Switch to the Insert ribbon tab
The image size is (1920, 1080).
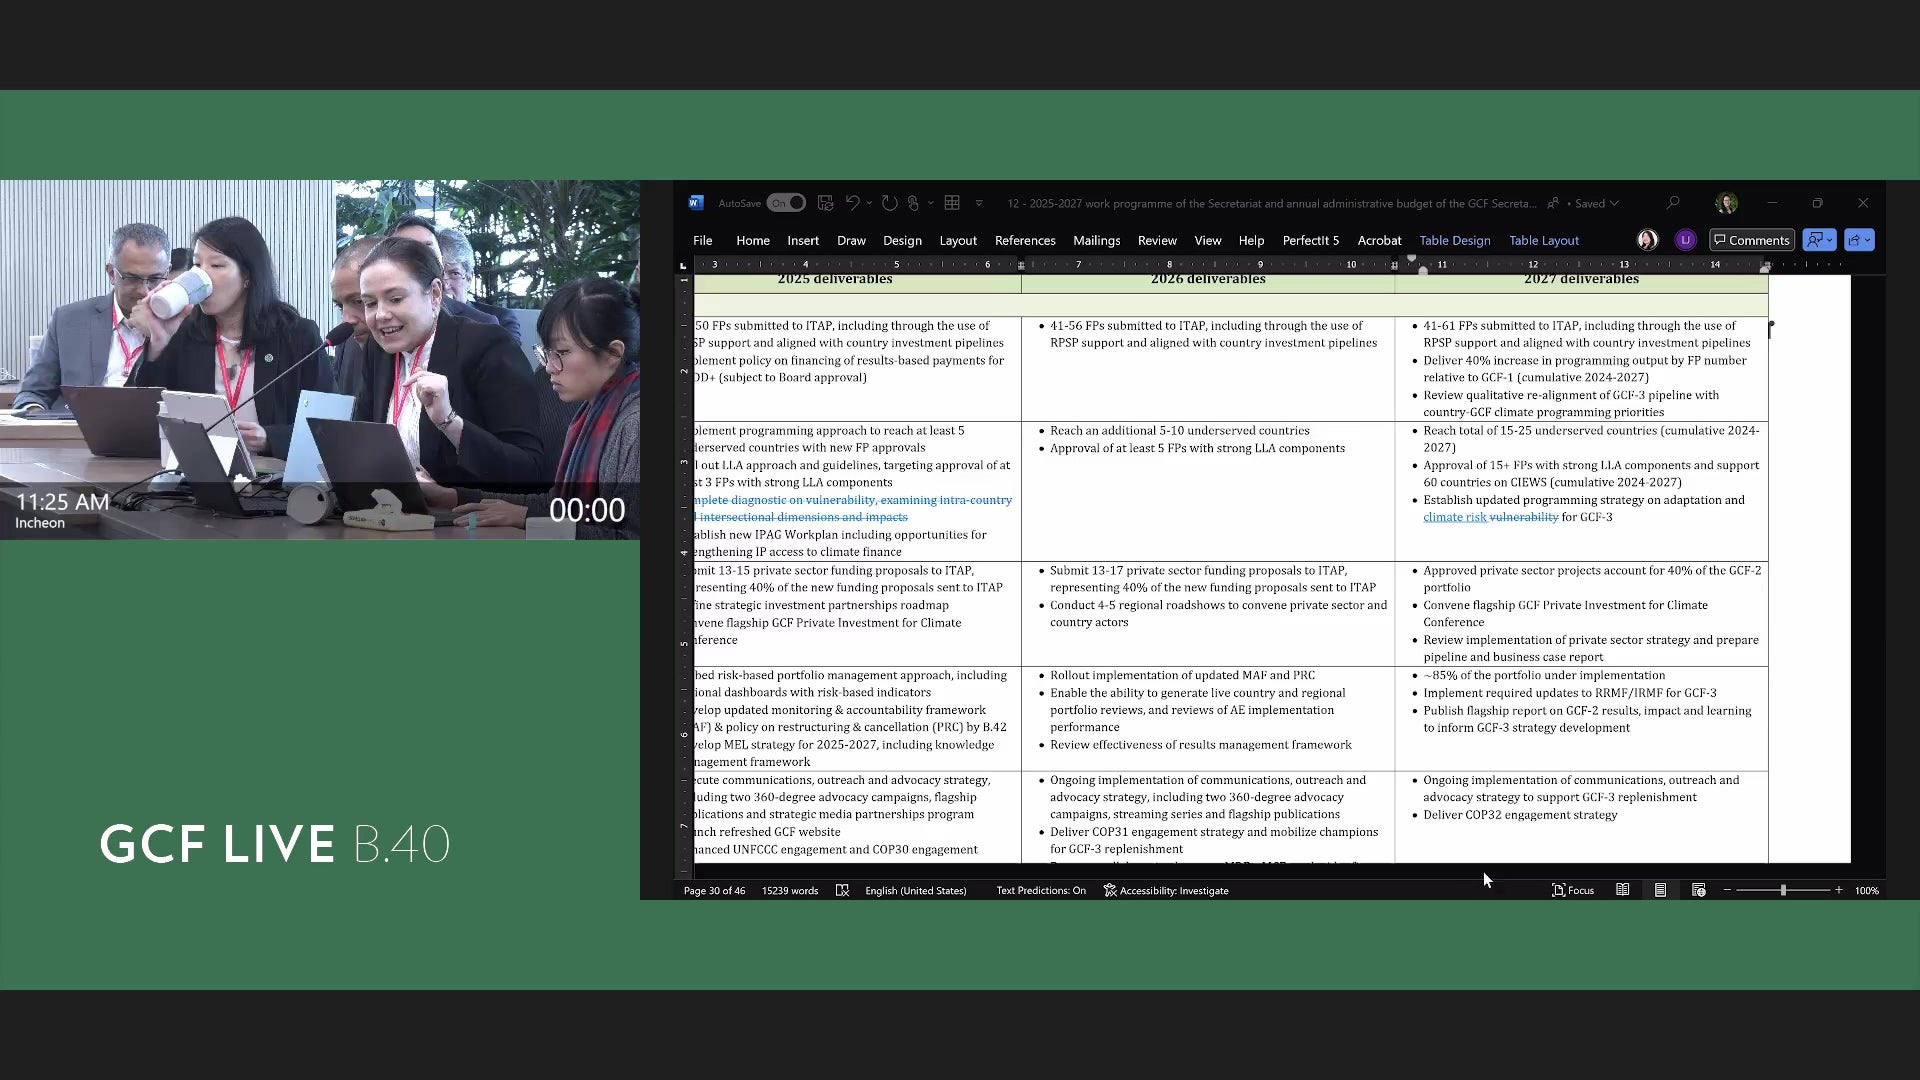click(x=803, y=240)
